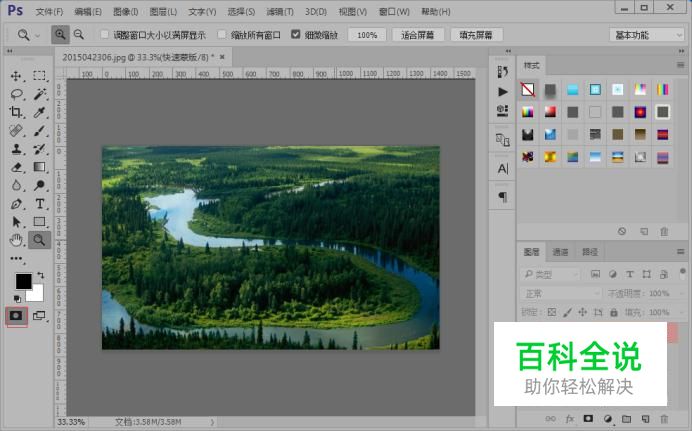Open the History panel icon
This screenshot has height=431, width=692.
(x=502, y=71)
